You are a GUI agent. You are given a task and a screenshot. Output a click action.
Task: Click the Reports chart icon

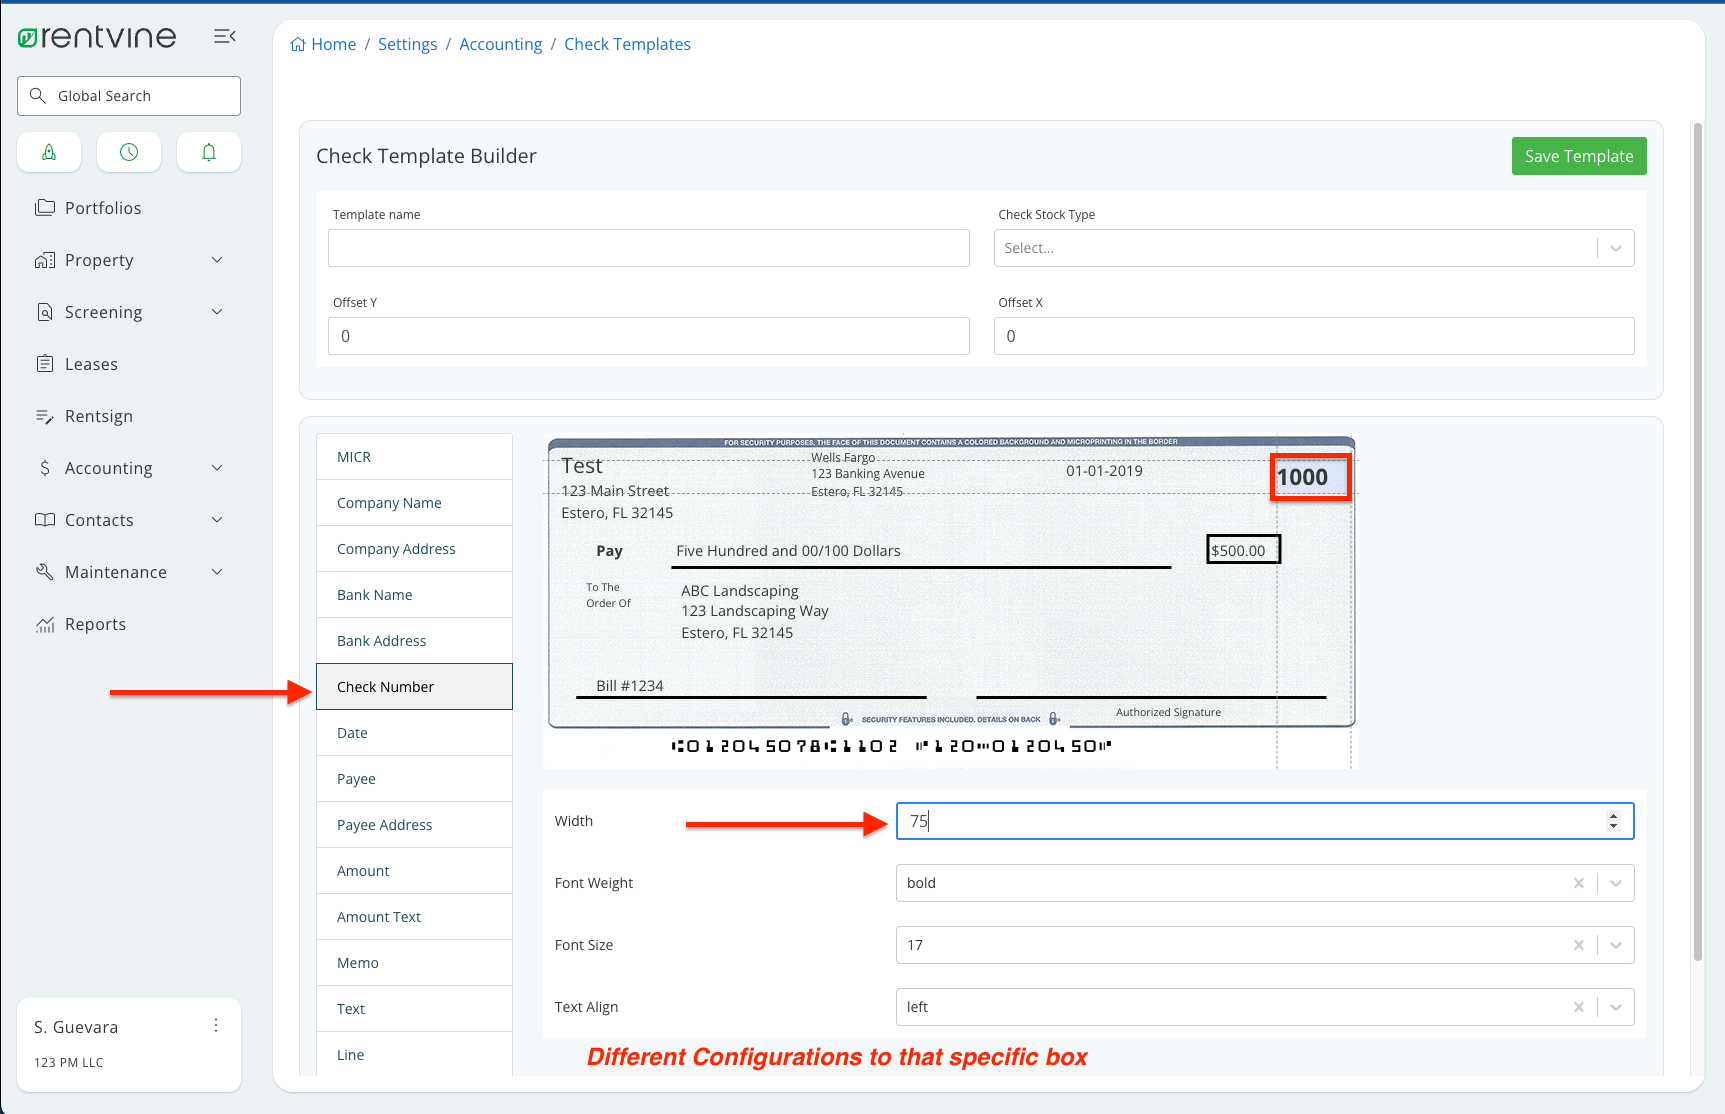pos(45,624)
